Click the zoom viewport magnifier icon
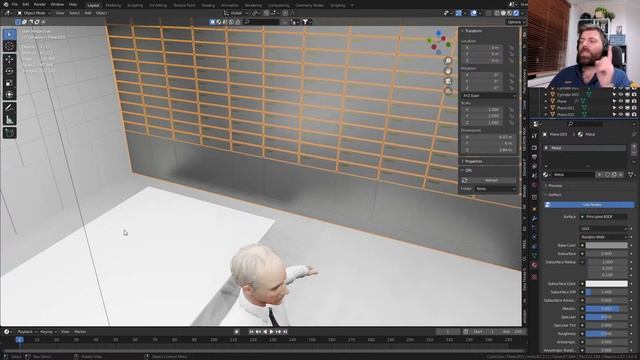 pyautogui.click(x=448, y=61)
